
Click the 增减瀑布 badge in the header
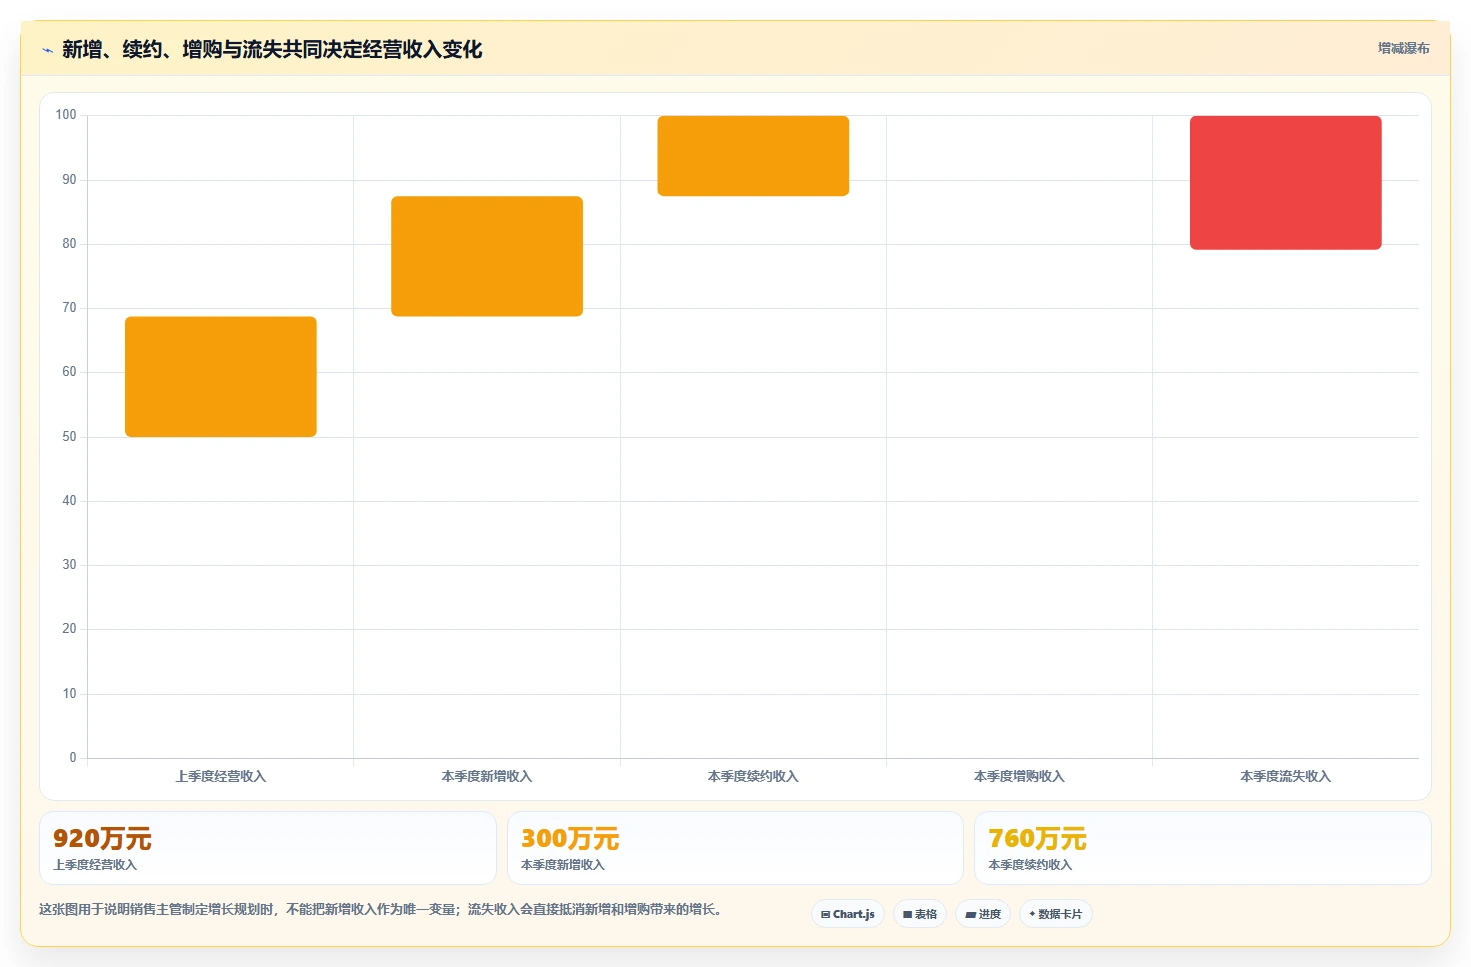coord(1403,48)
